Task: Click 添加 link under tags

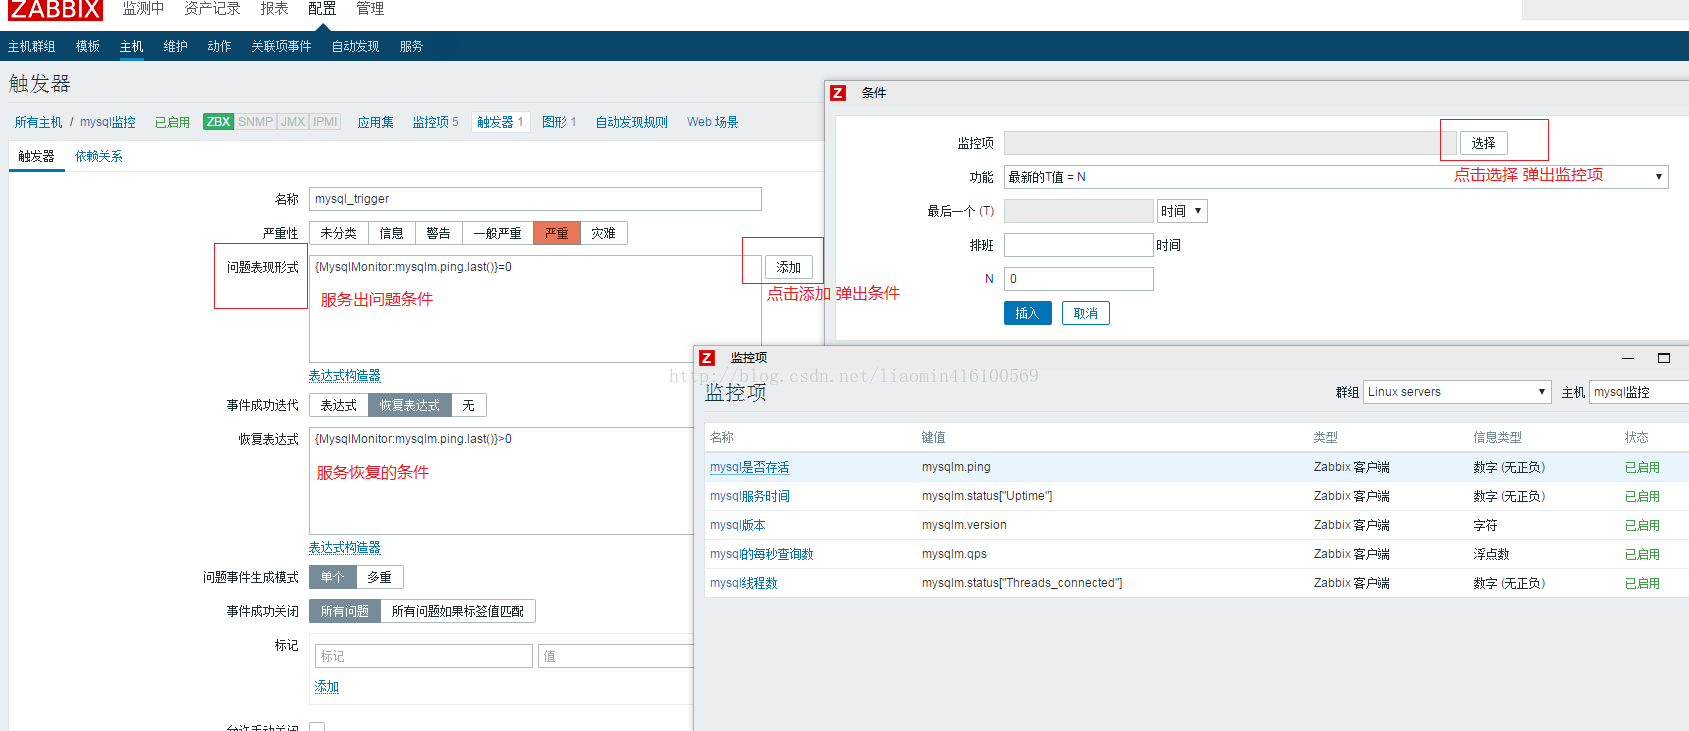Action: click(327, 687)
